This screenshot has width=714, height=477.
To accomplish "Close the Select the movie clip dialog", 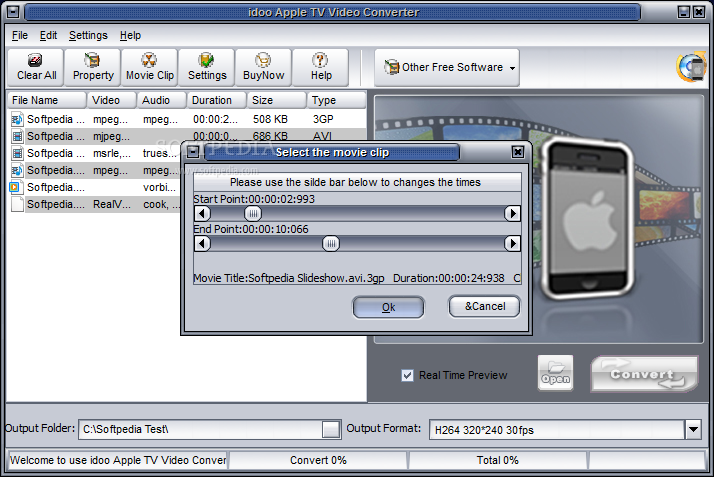I will (518, 152).
